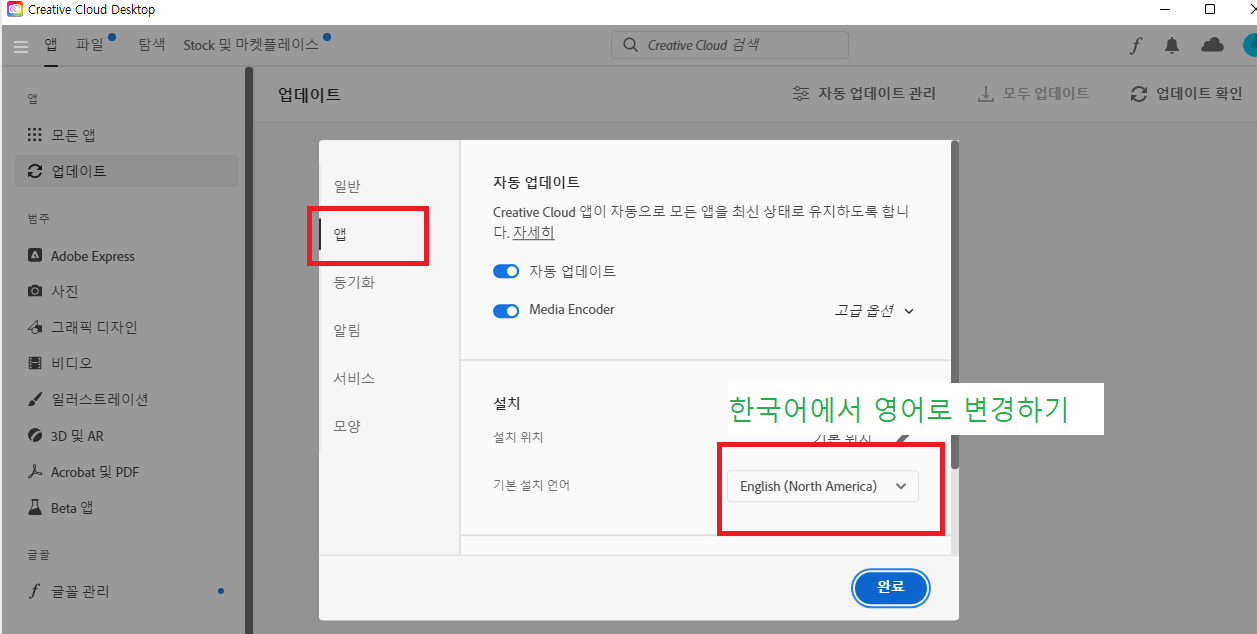The width and height of the screenshot is (1257, 634).
Task: Click the pencil edit icon for 설치 위치
Action: 902,438
